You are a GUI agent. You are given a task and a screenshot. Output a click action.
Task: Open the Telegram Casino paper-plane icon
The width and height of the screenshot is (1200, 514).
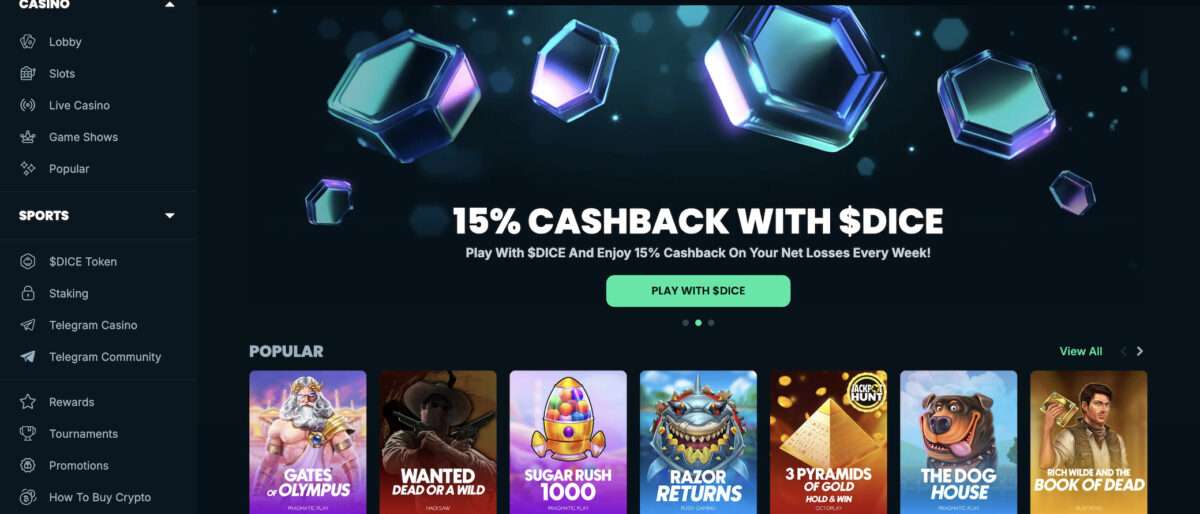pos(28,325)
